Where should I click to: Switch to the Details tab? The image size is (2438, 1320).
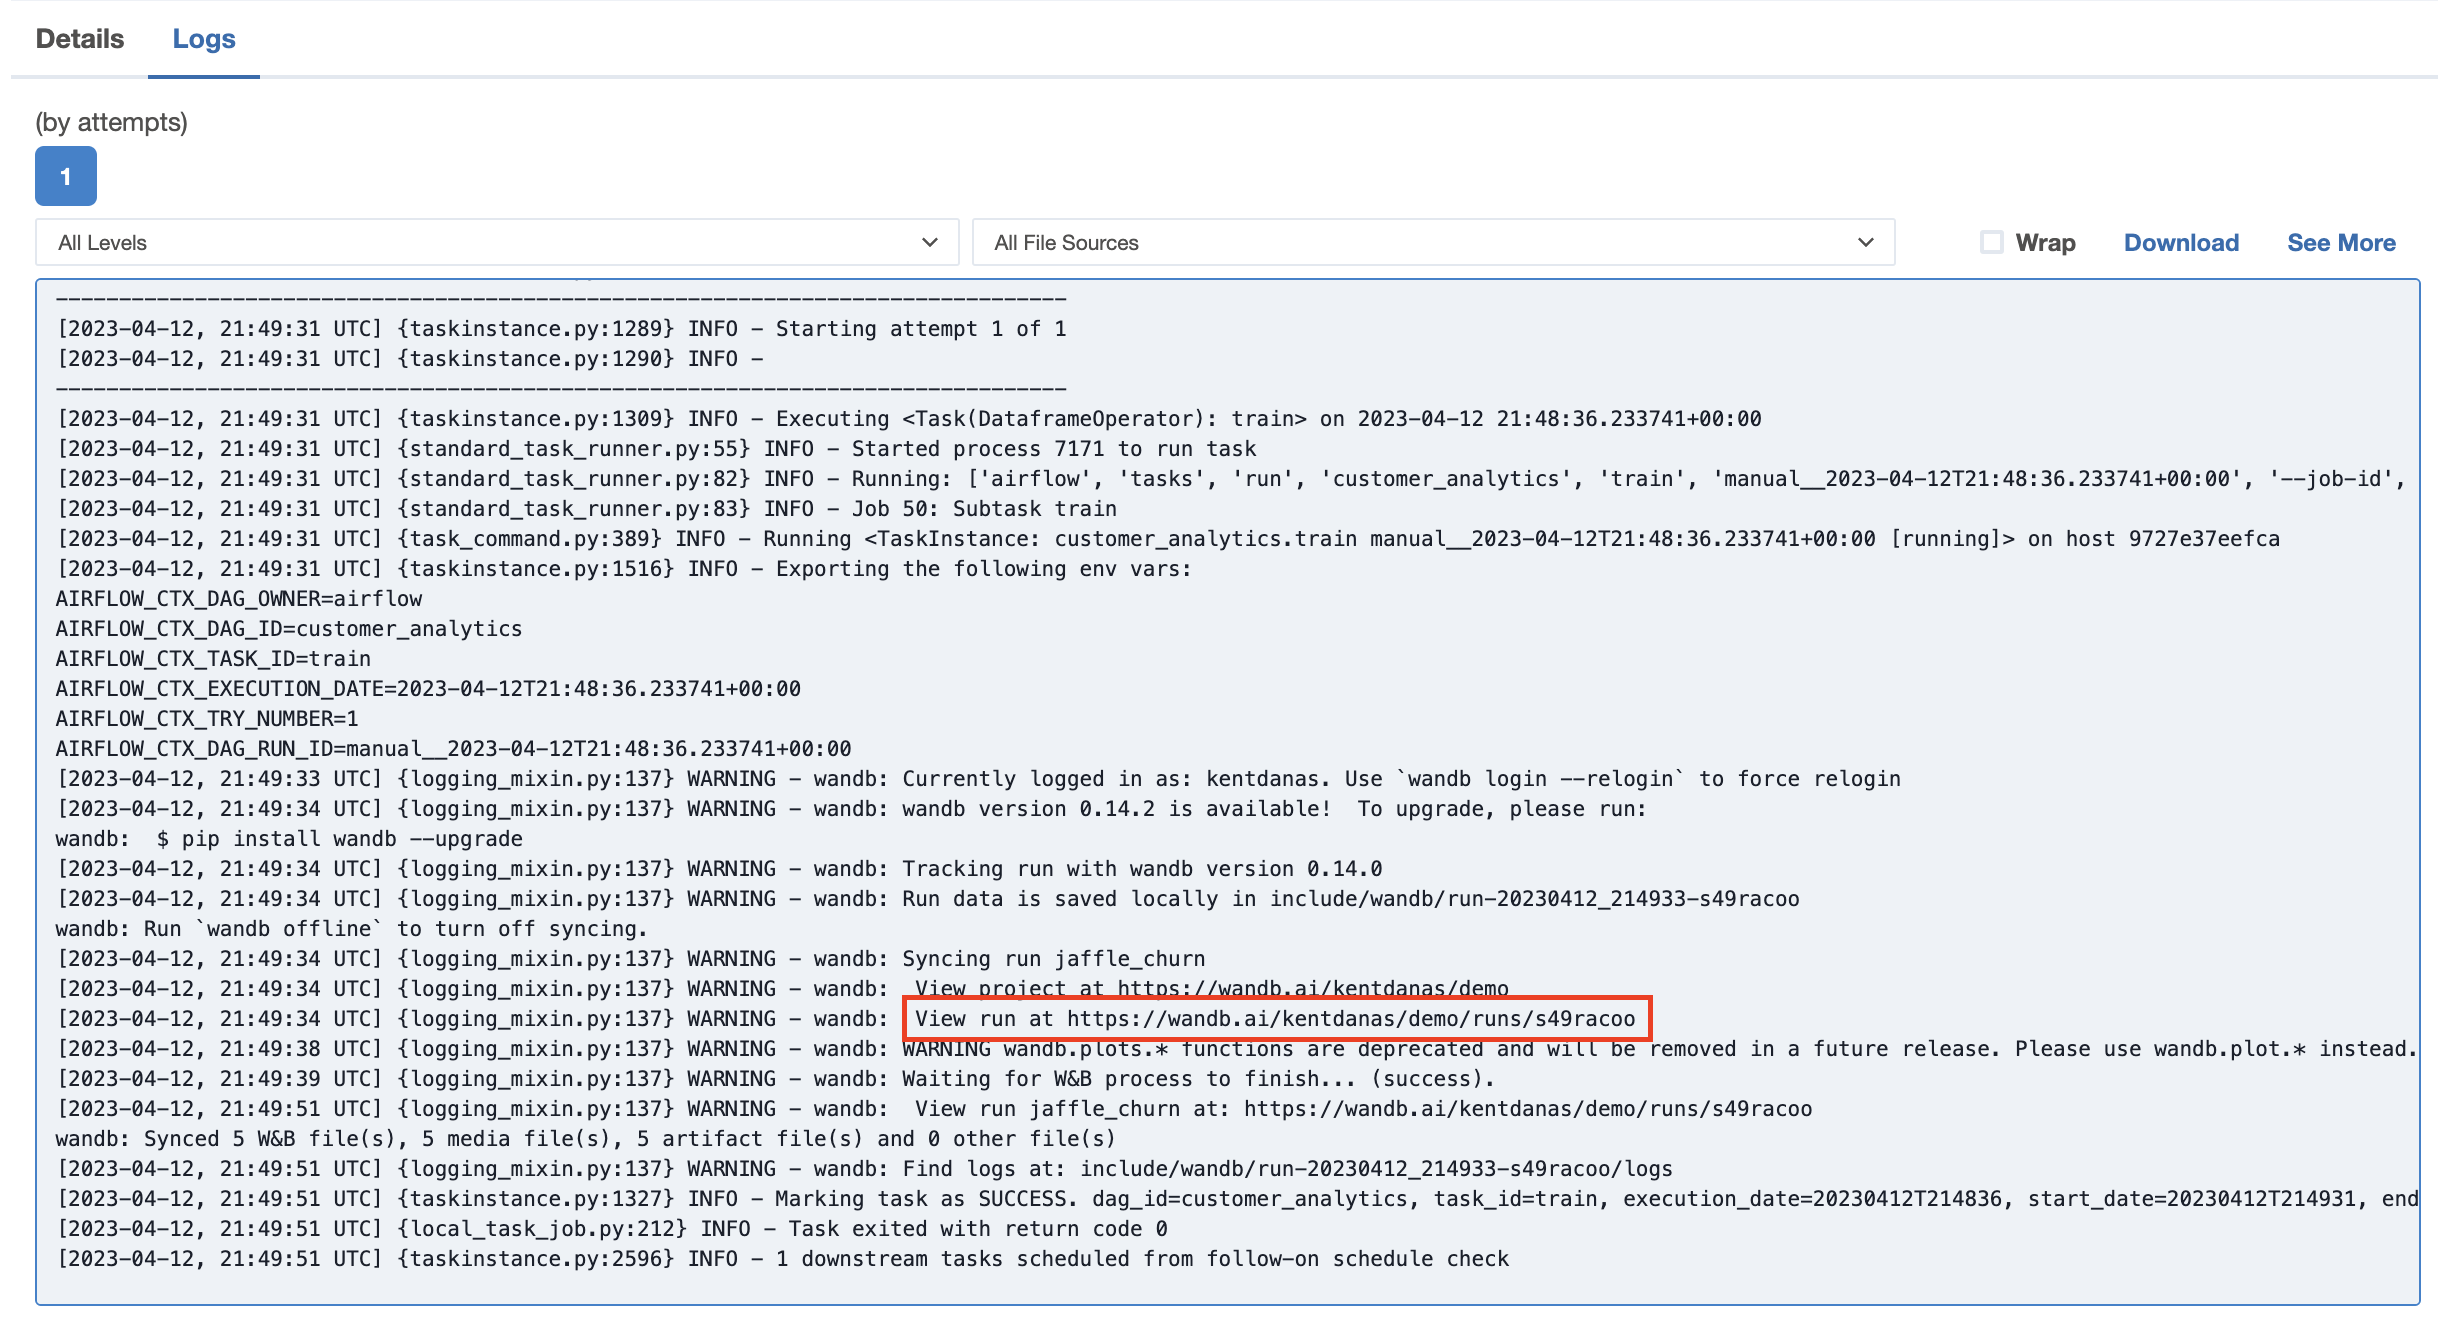[79, 38]
